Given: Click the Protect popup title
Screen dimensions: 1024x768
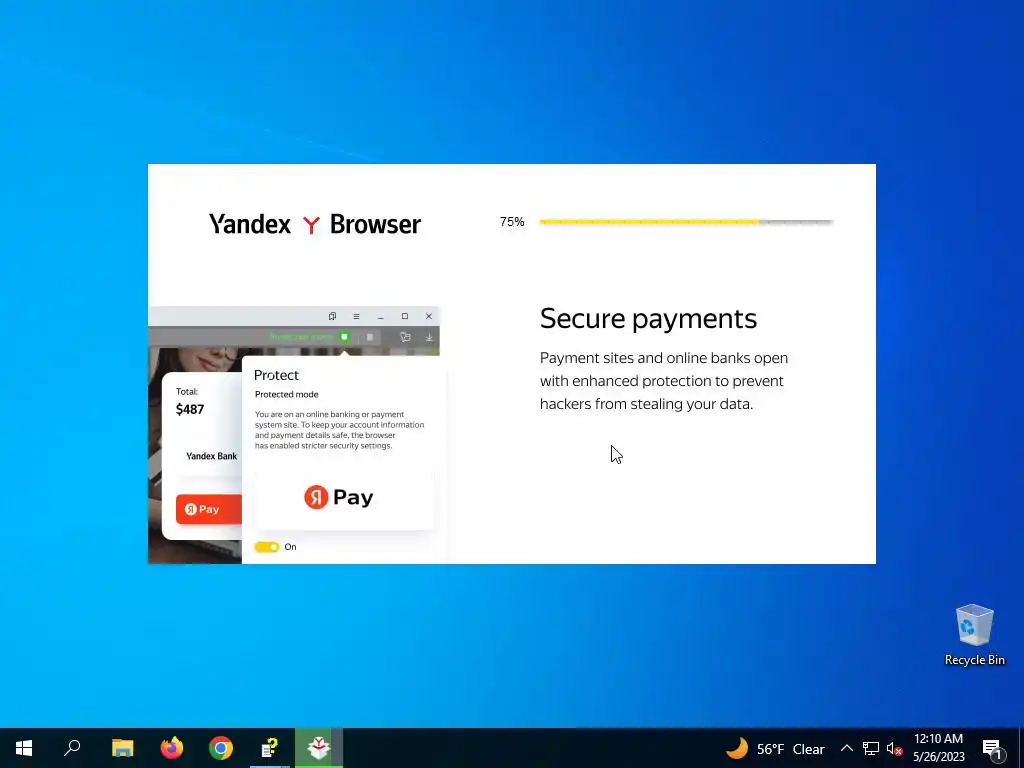Looking at the screenshot, I should tap(276, 375).
